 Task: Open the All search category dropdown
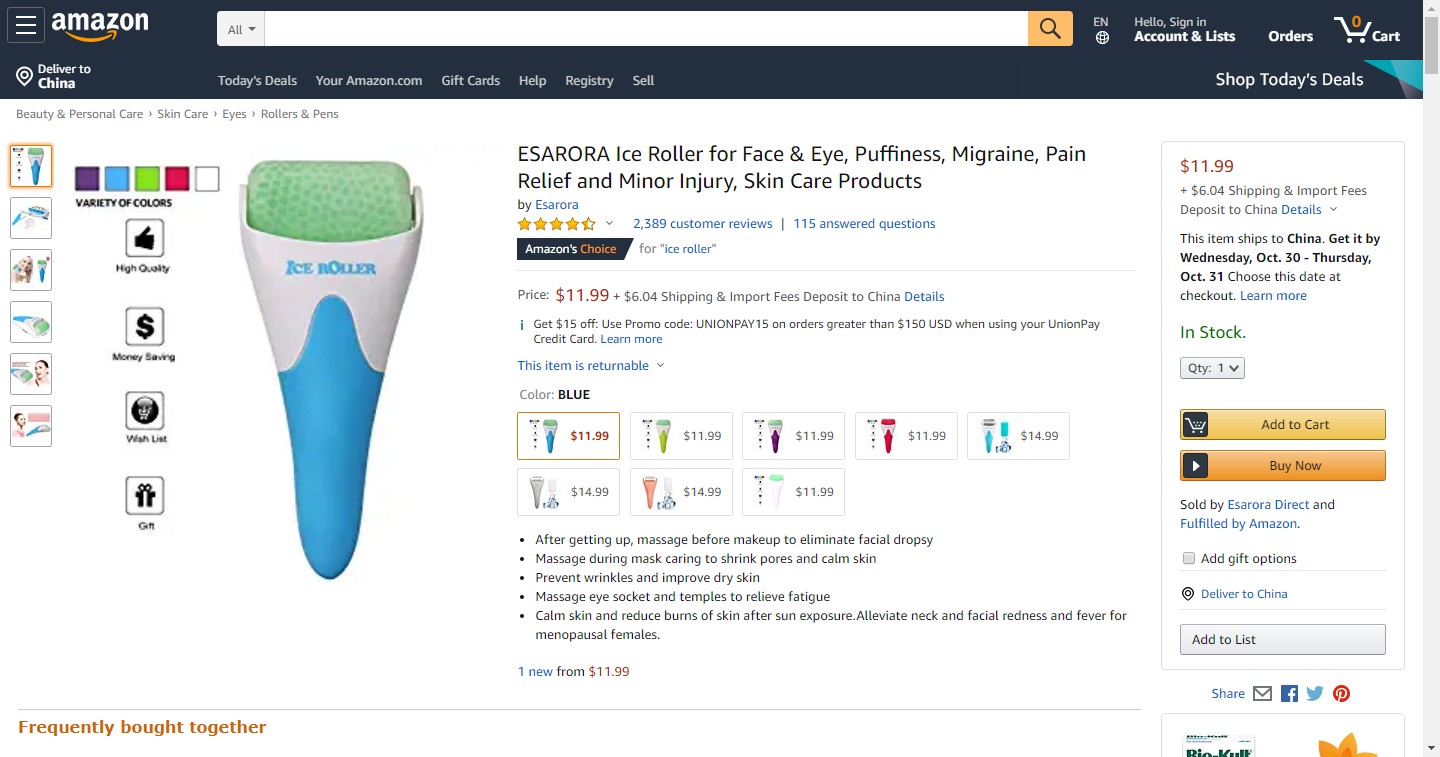[241, 29]
